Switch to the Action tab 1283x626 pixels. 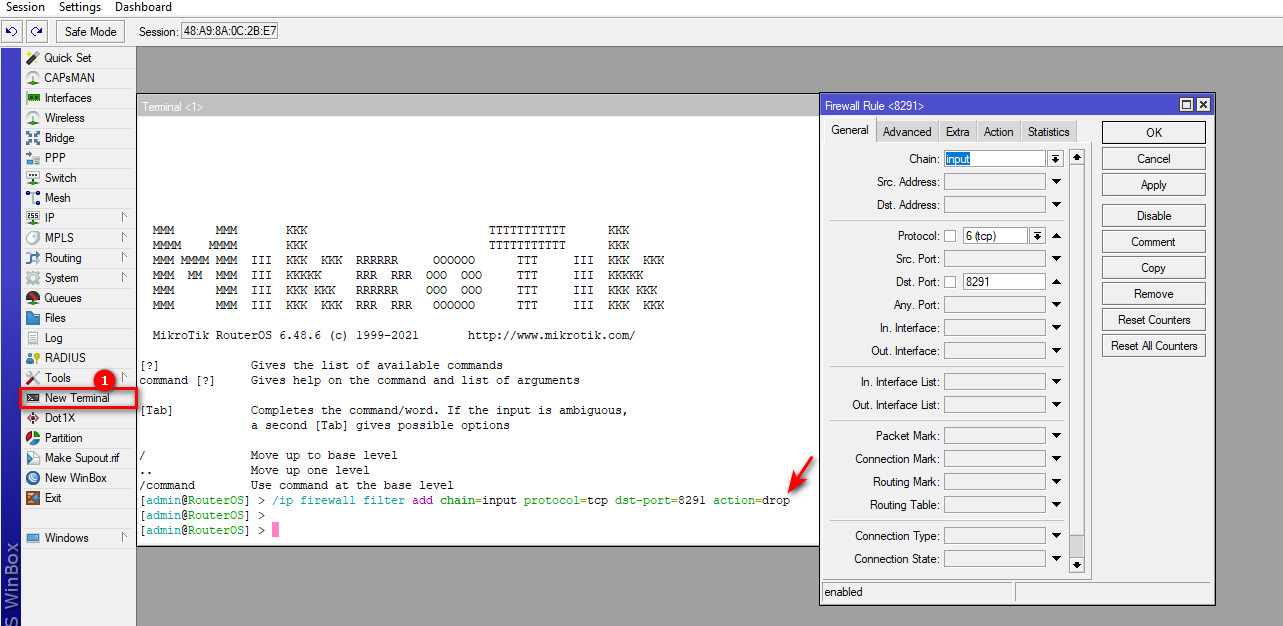[998, 132]
